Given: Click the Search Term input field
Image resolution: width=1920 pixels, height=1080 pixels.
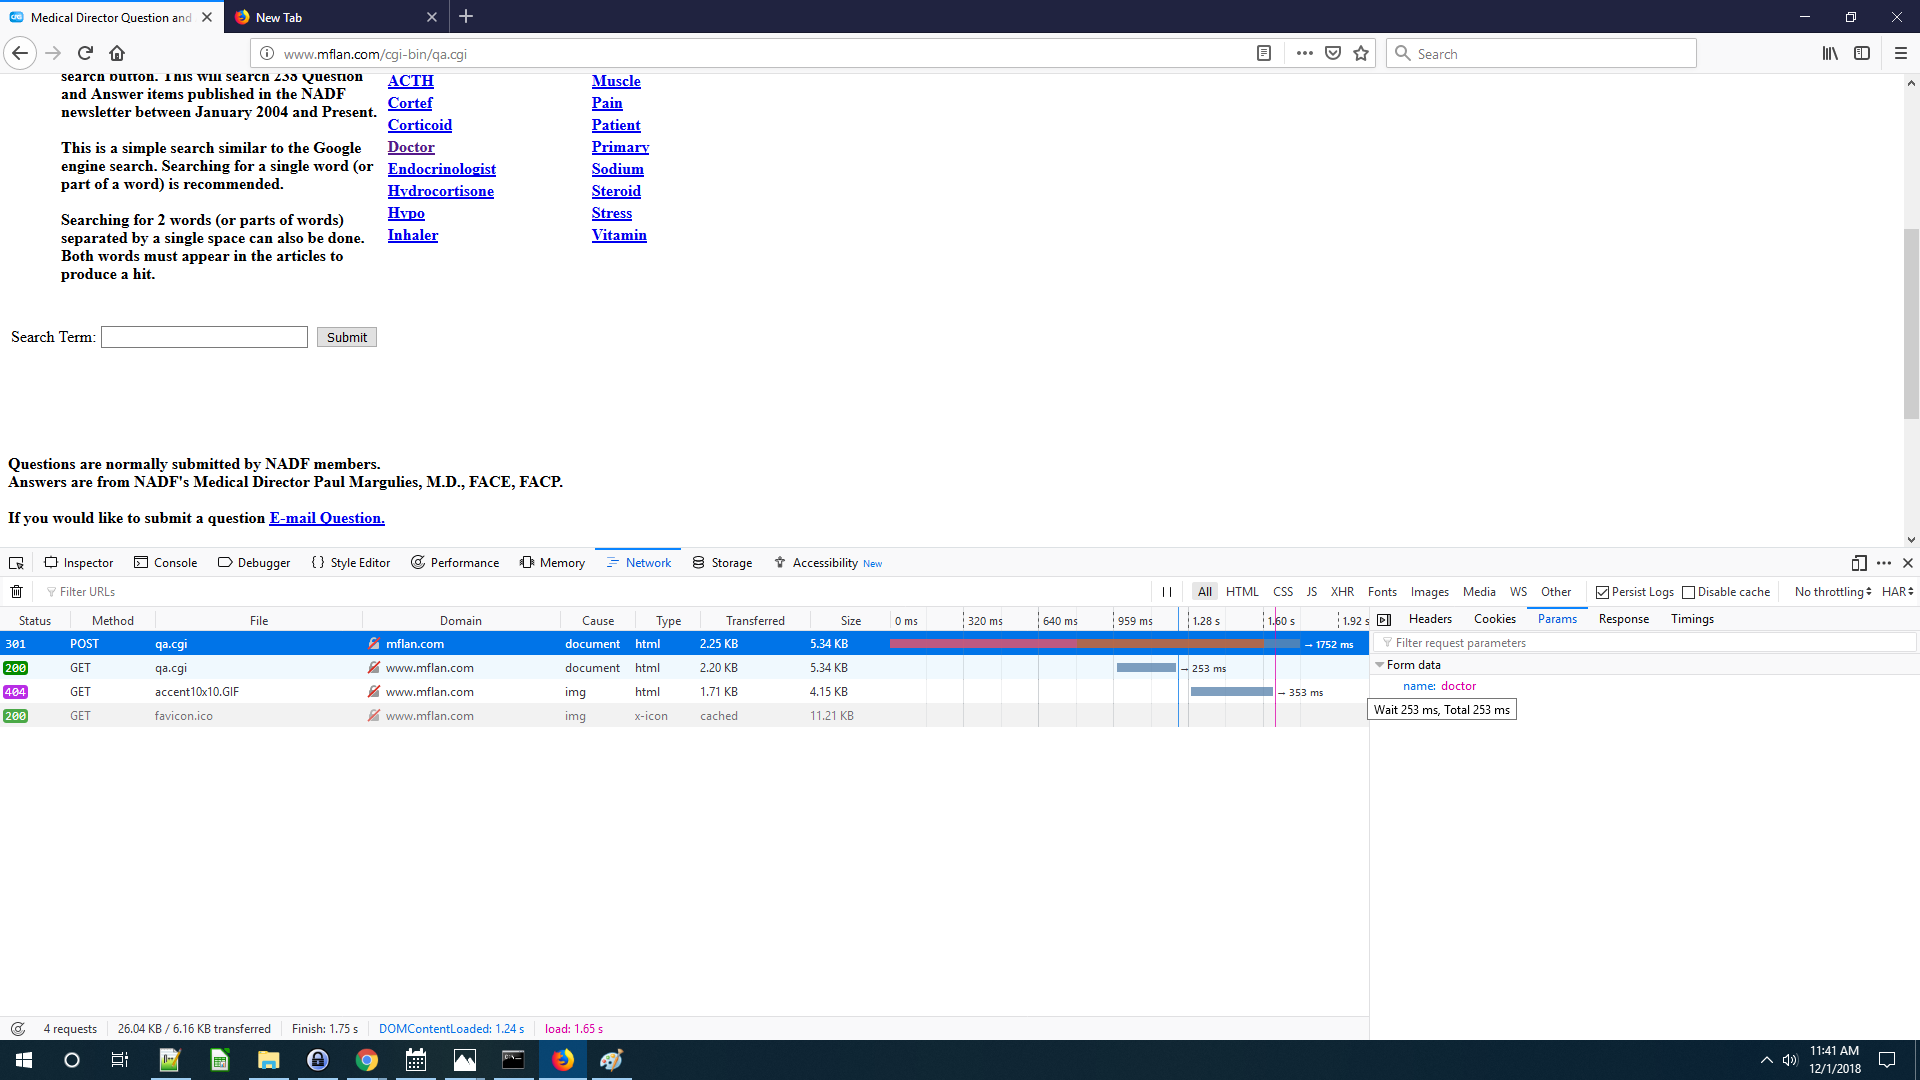Looking at the screenshot, I should (204, 337).
